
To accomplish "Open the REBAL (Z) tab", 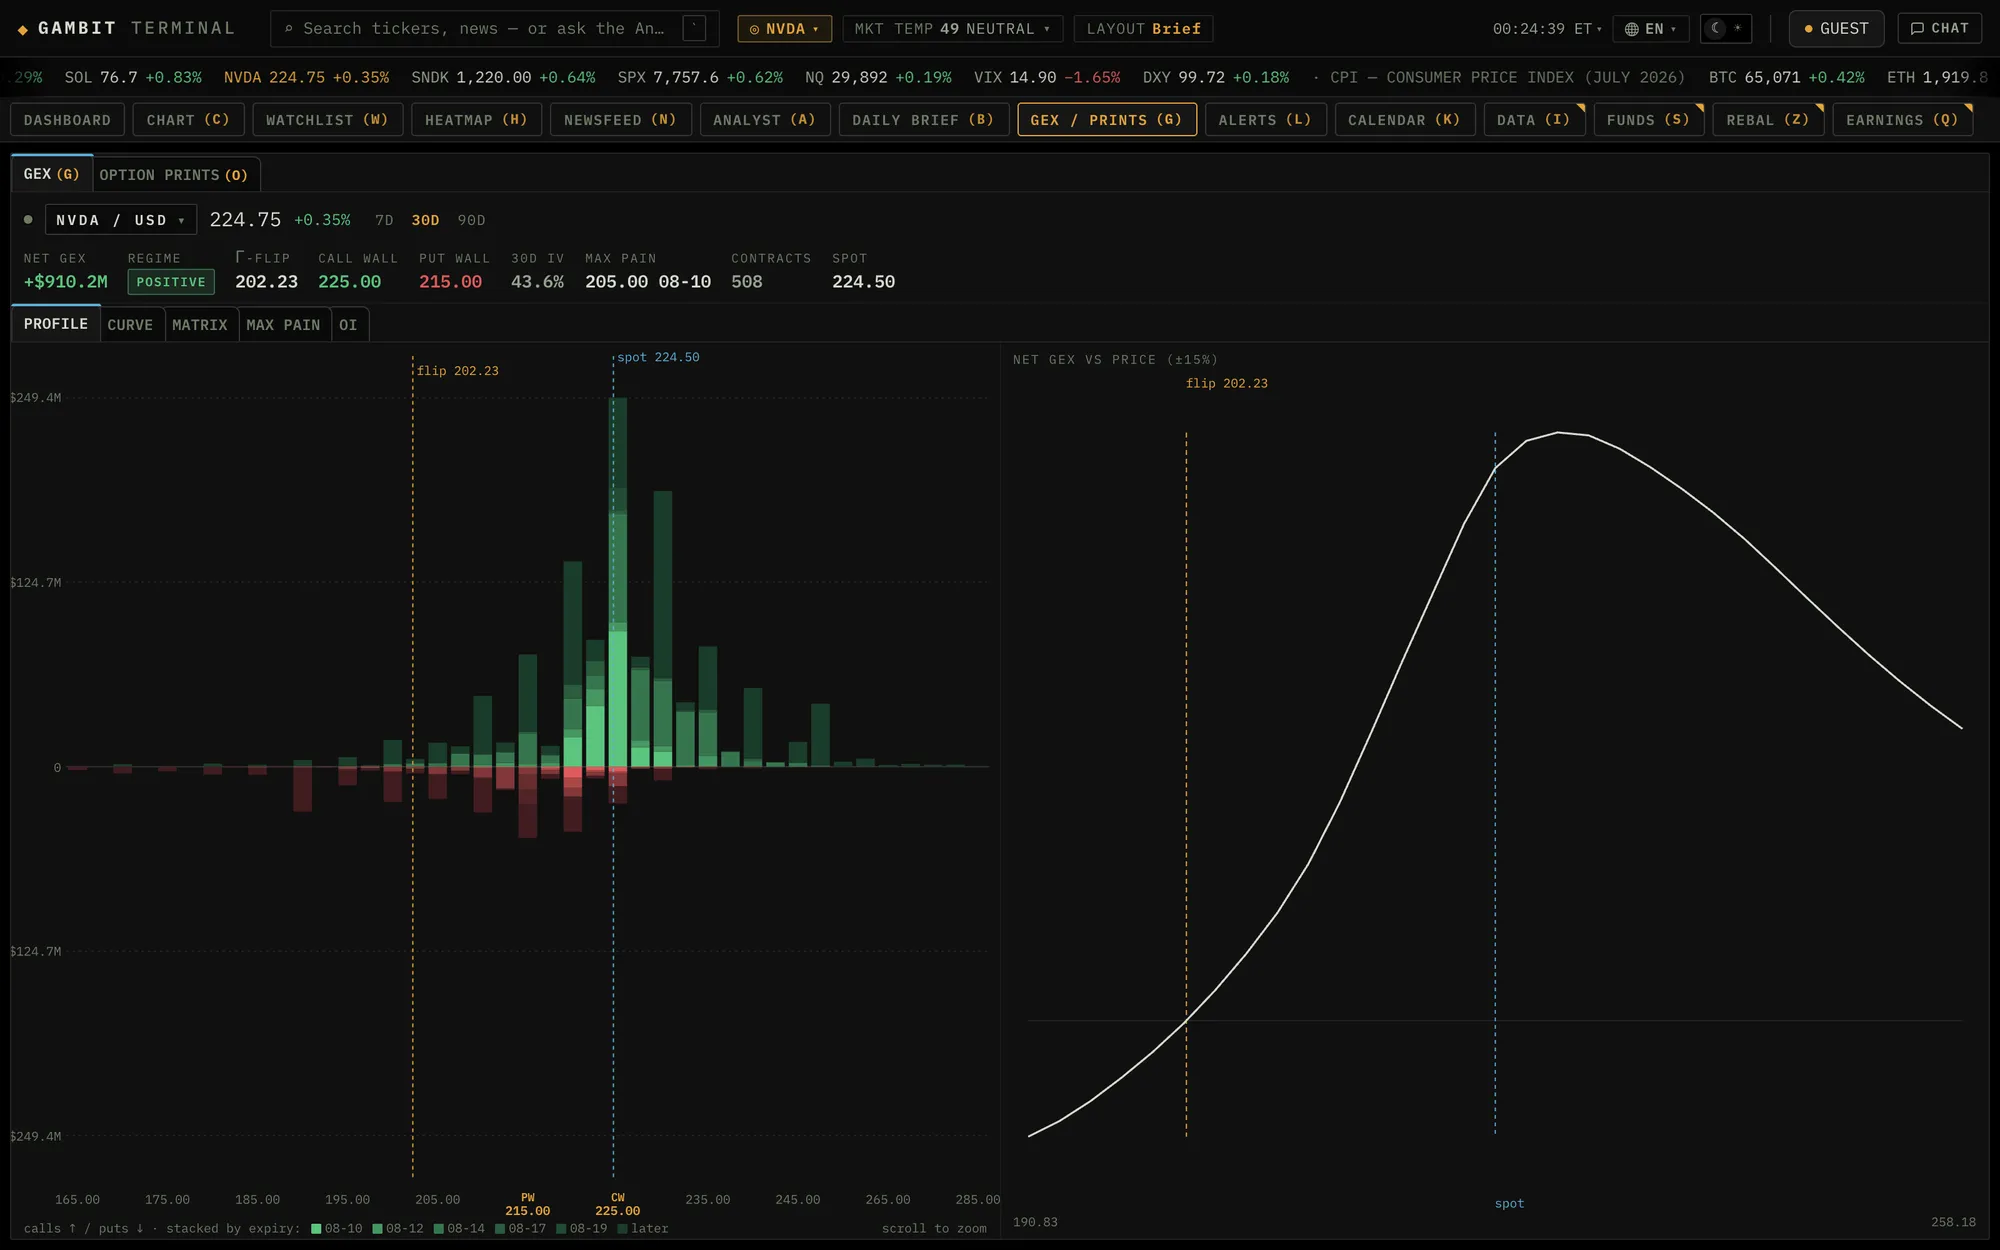I will [x=1768, y=120].
